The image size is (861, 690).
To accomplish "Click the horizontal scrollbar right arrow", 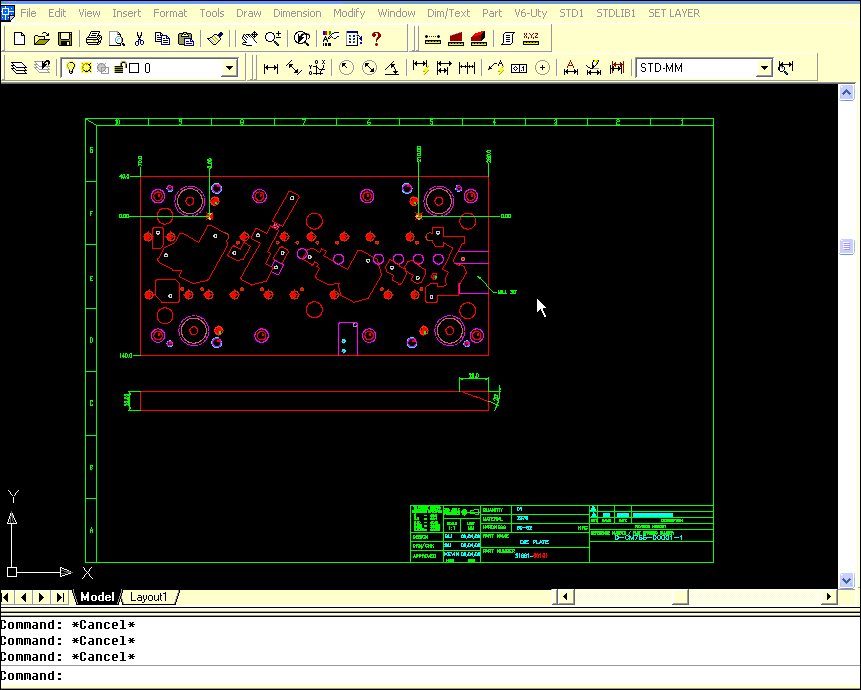I will (x=829, y=597).
